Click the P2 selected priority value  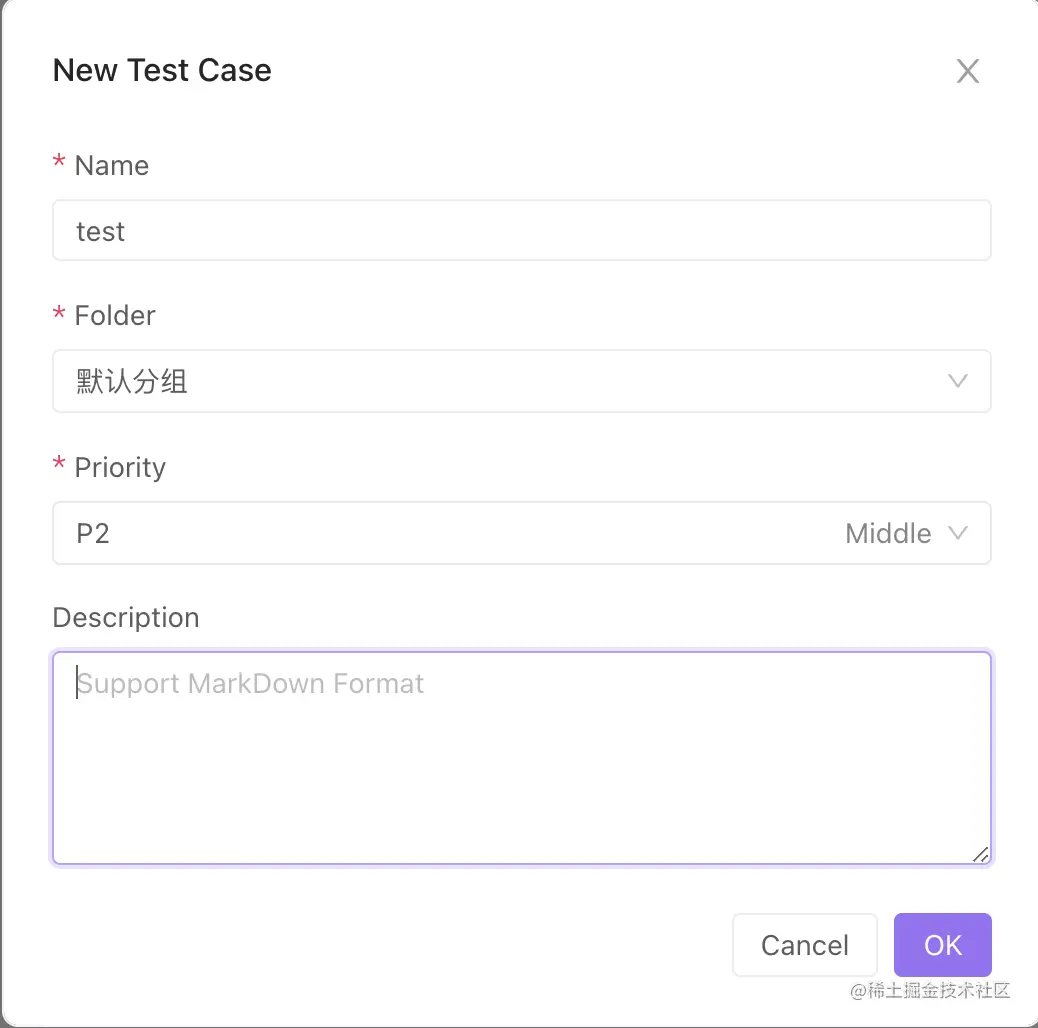click(93, 534)
